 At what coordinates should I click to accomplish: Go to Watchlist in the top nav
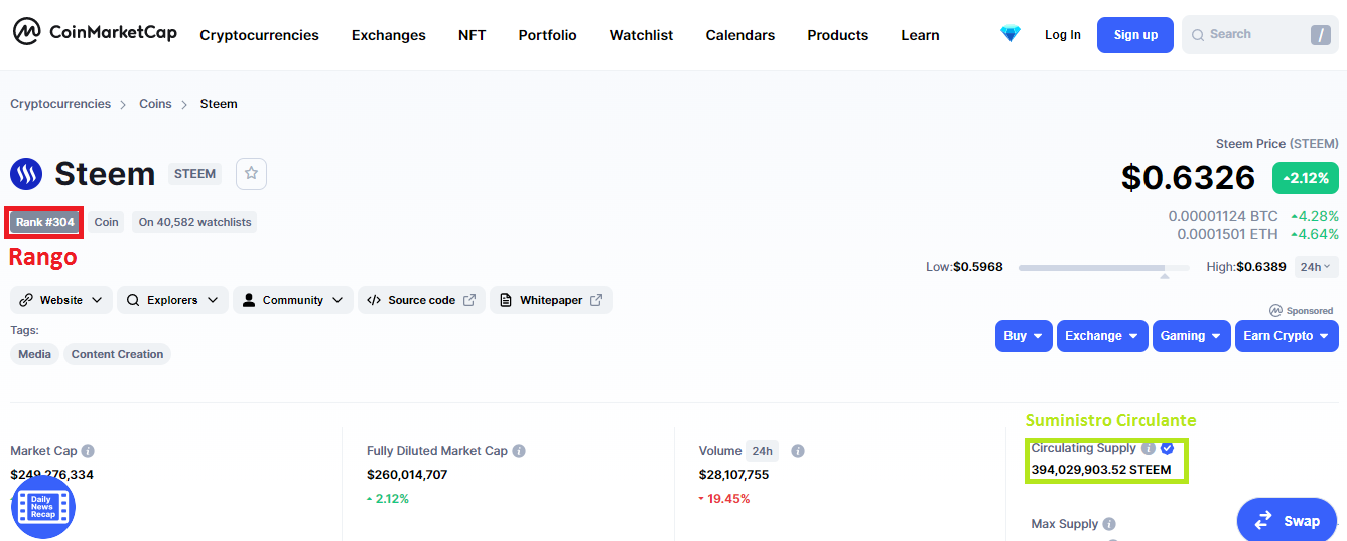pyautogui.click(x=641, y=35)
